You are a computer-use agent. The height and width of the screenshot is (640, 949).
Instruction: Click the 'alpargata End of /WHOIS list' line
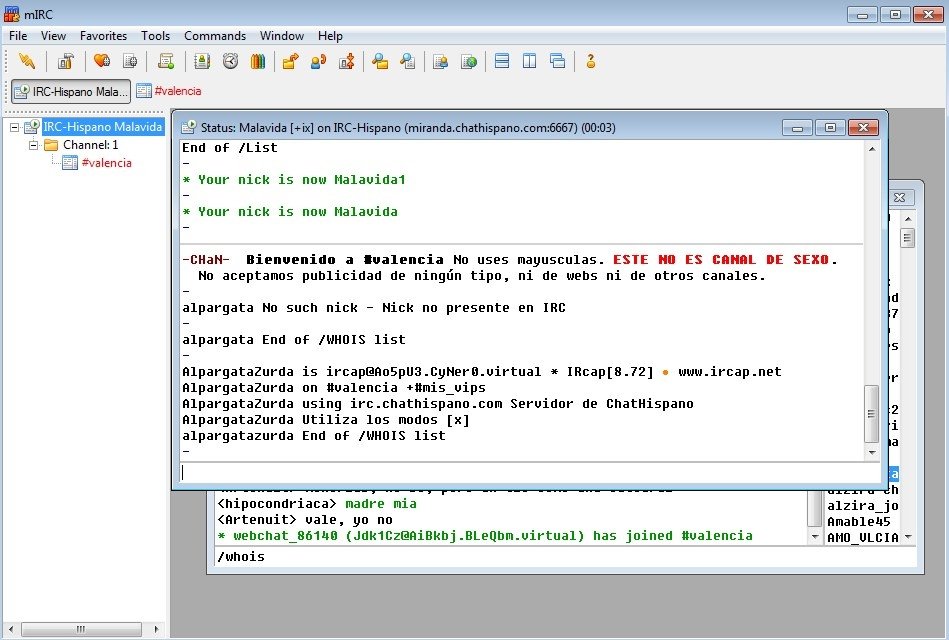click(x=294, y=340)
